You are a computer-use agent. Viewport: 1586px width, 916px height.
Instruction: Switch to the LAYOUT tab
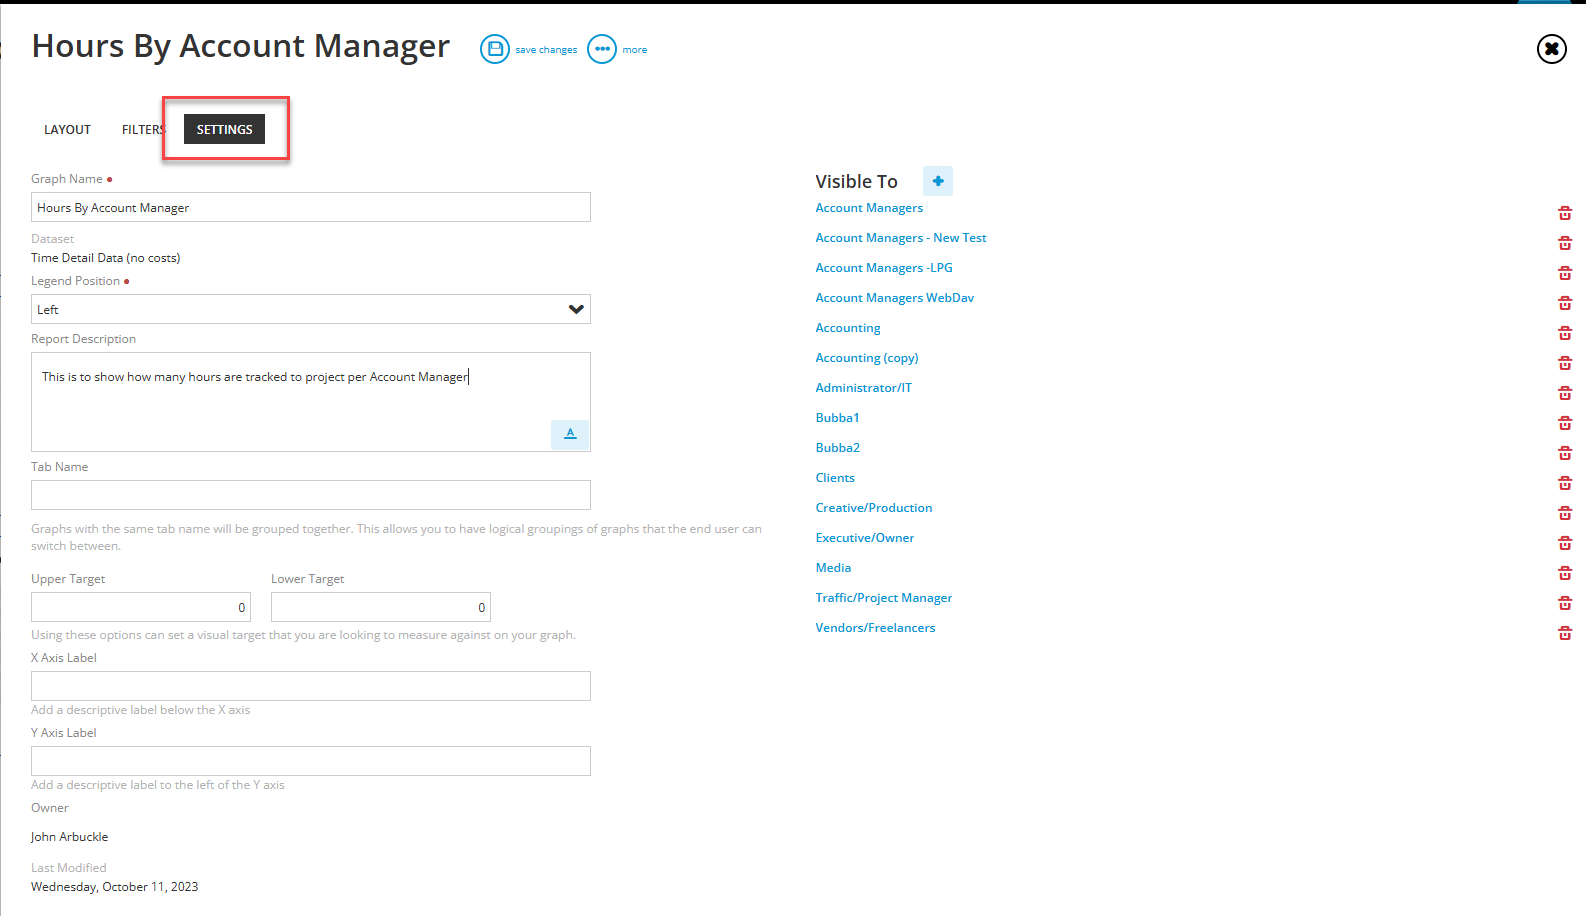pyautogui.click(x=67, y=130)
